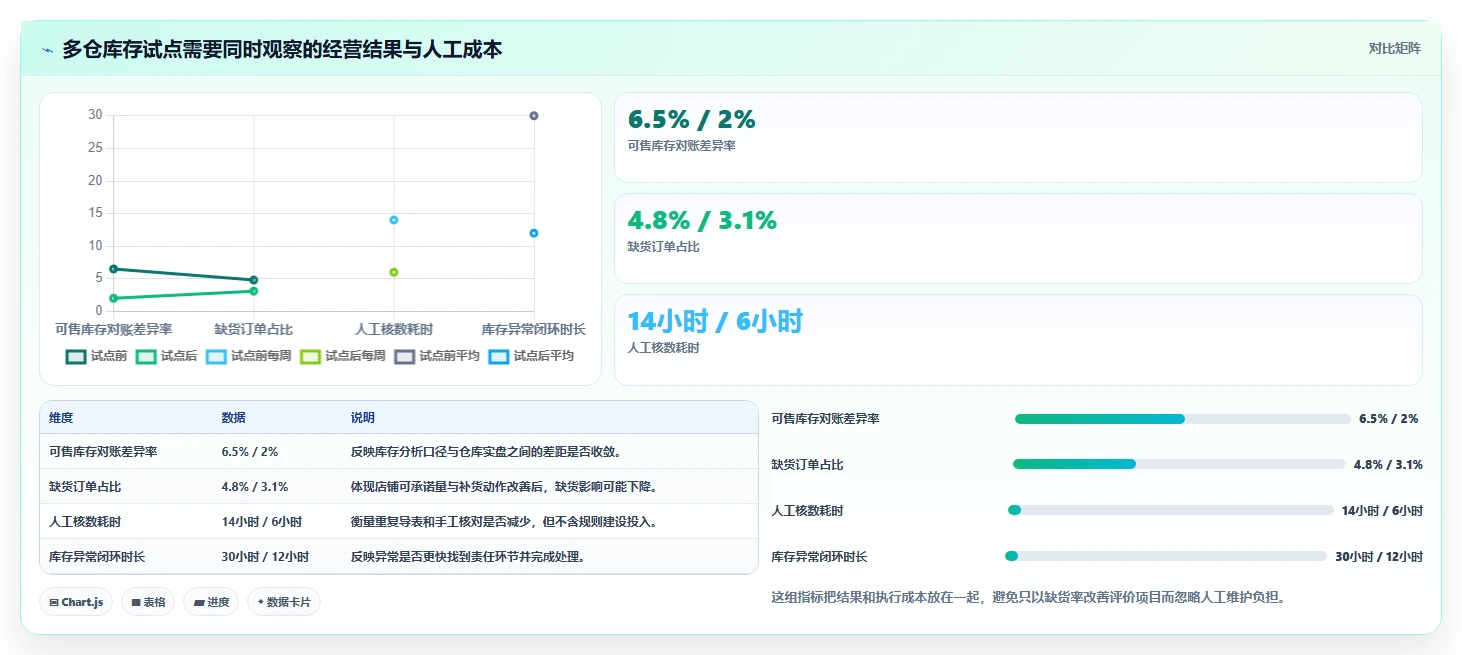
Task: Select the 14小时 / 6小时 data card
Action: coord(1018,339)
